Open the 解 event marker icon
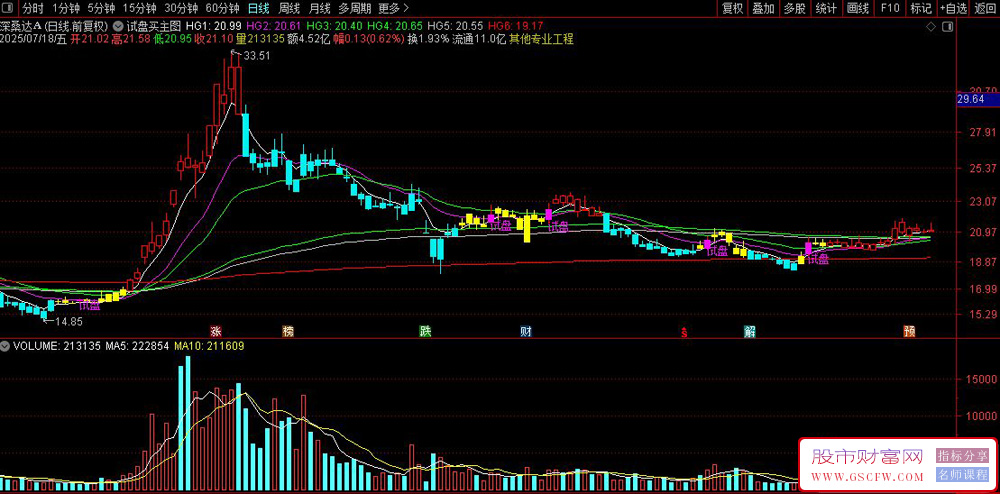Screen dimensions: 1000x494 [749, 331]
